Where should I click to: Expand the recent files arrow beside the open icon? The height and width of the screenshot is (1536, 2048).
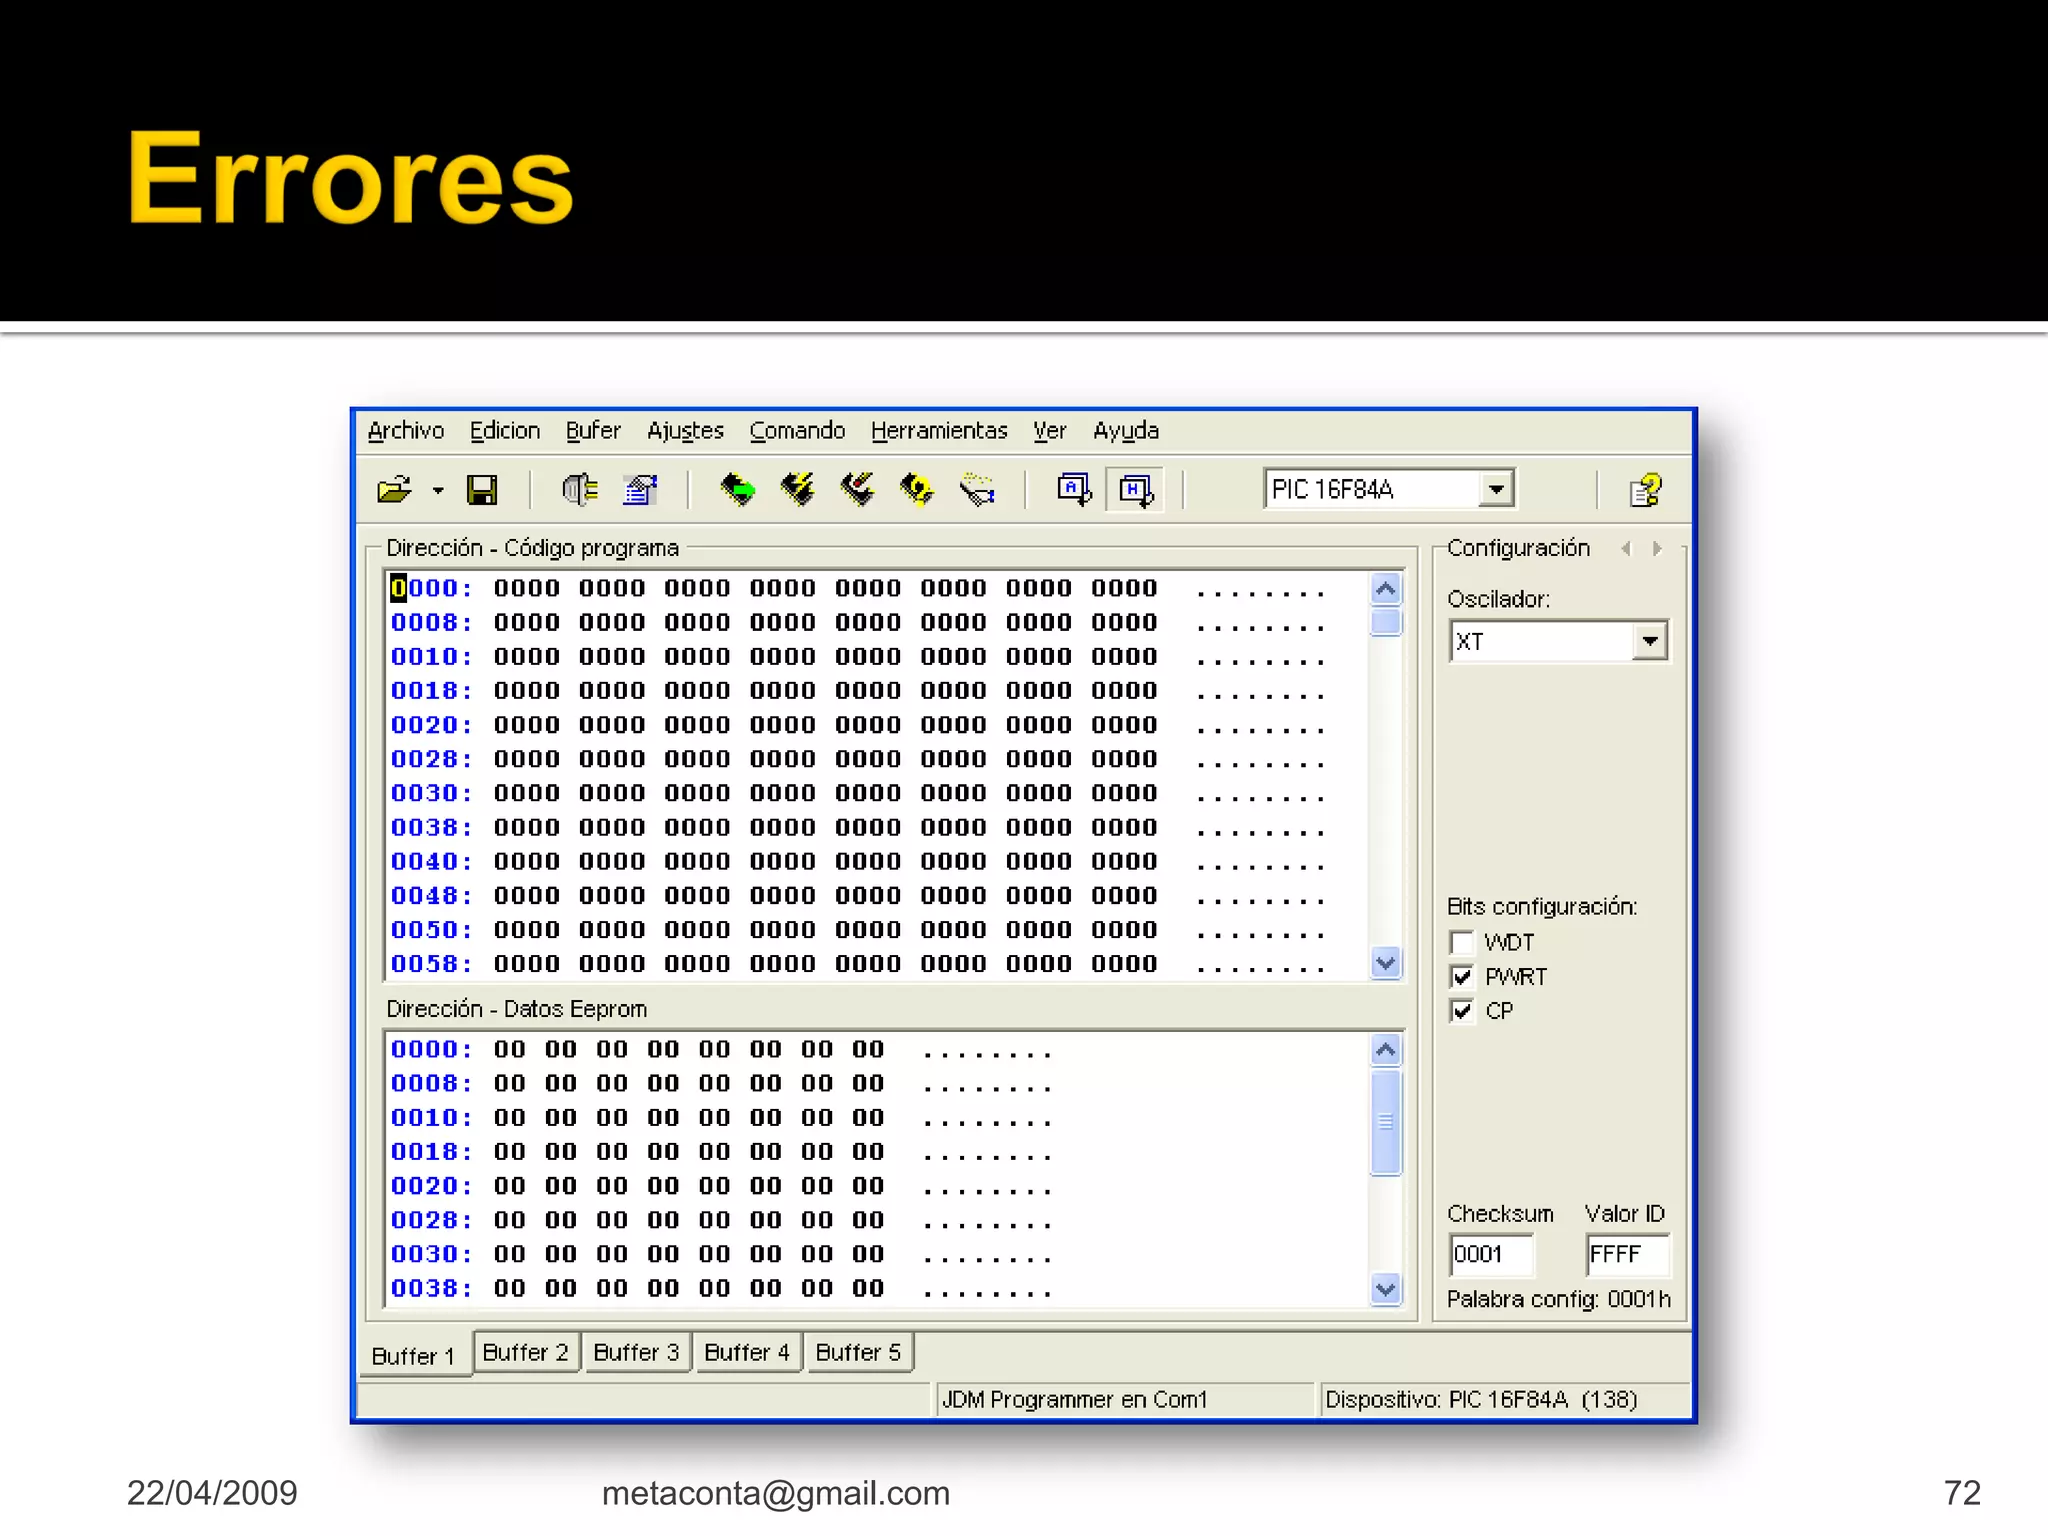(x=438, y=490)
